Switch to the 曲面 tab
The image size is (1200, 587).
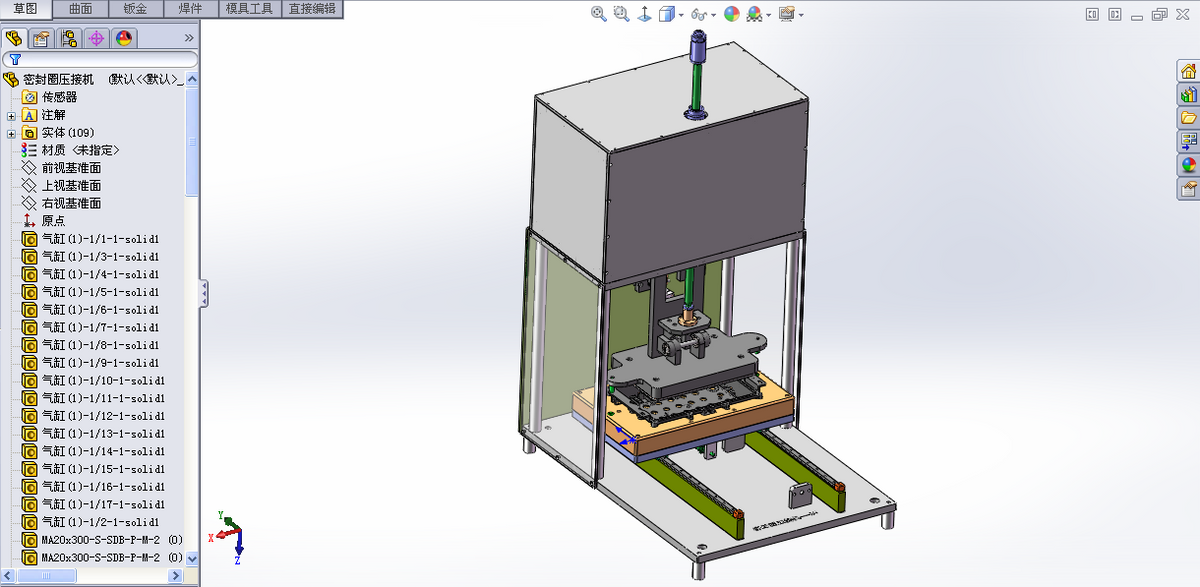pos(81,9)
